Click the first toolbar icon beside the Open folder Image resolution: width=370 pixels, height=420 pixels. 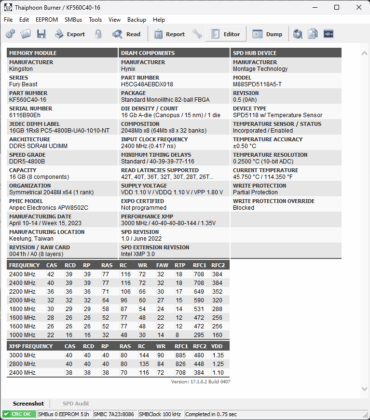[x=10, y=34]
